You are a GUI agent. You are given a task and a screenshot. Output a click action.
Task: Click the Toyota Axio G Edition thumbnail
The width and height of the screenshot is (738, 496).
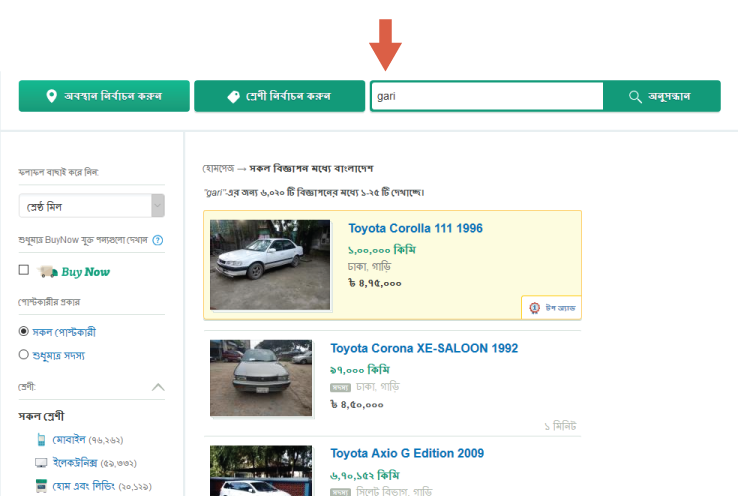point(261,471)
